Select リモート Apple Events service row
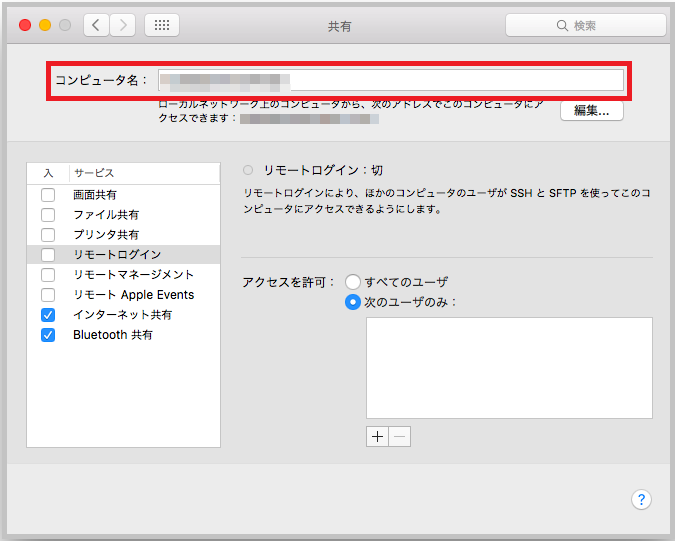Screen dimensions: 675x541 tap(133, 295)
